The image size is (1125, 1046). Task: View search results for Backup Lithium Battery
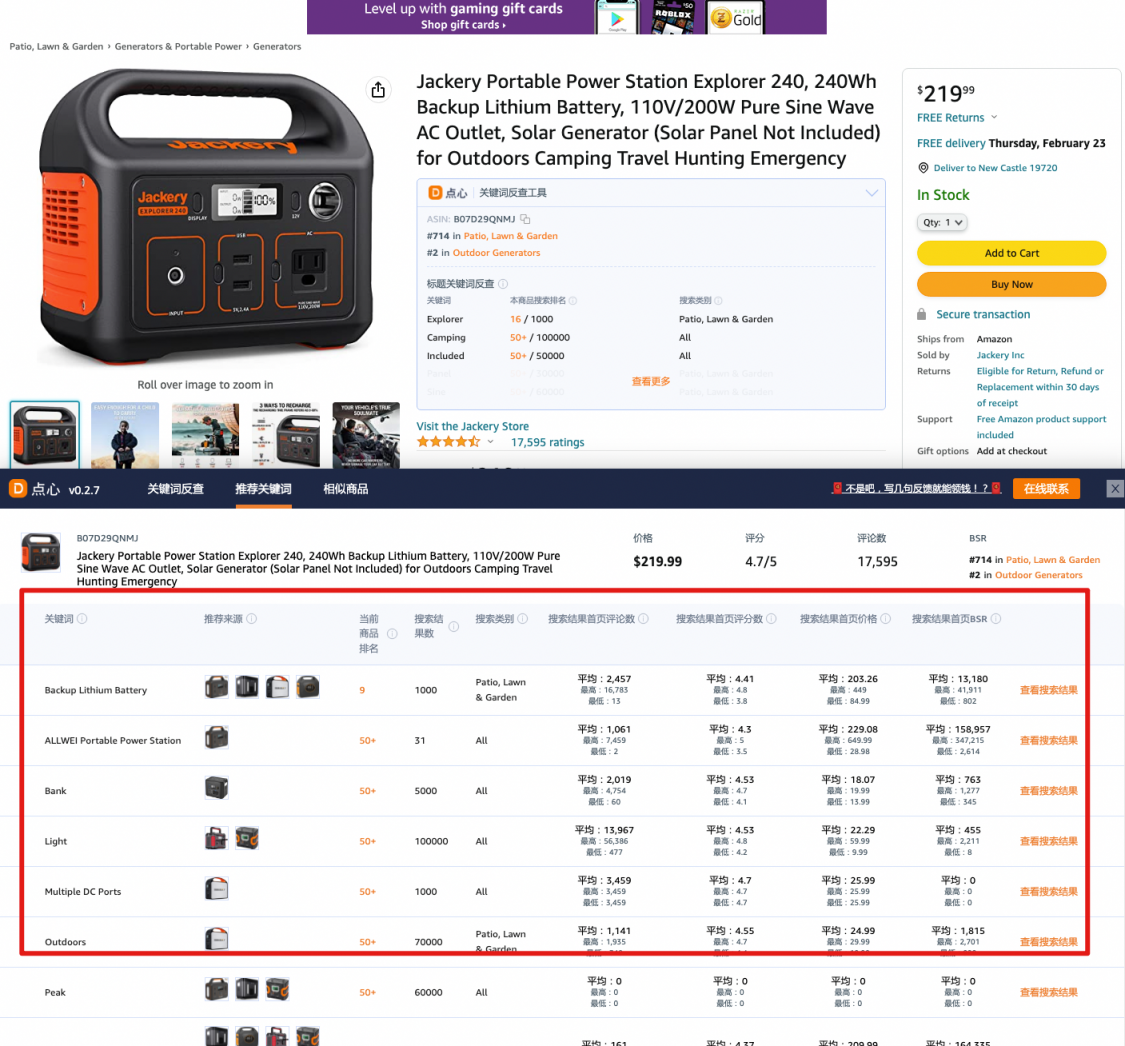[x=1048, y=690]
